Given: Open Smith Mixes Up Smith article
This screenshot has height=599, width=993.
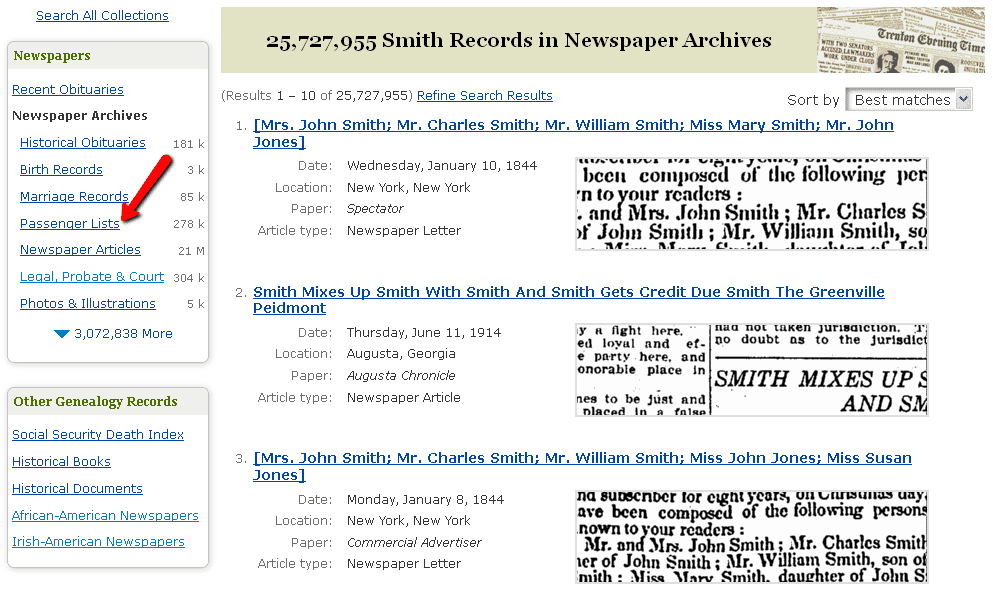Looking at the screenshot, I should click(x=569, y=300).
